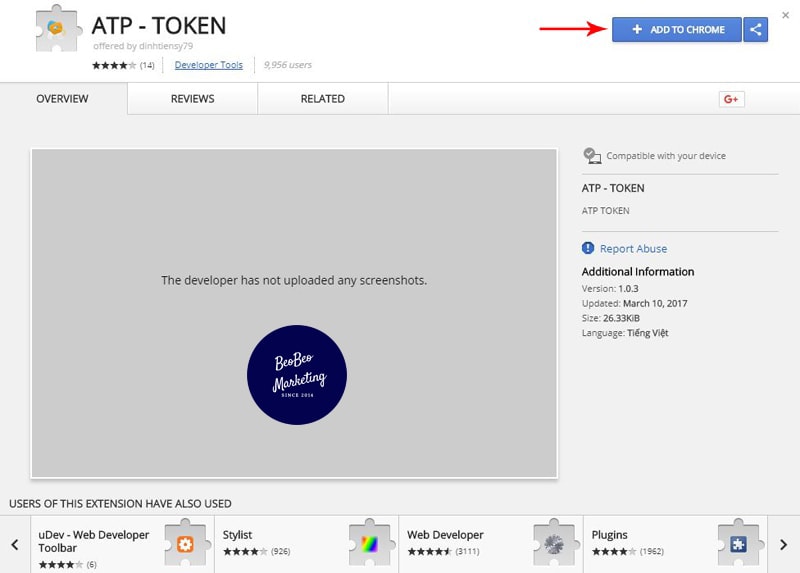
Task: Open the Developer Tools category link
Action: (x=209, y=65)
